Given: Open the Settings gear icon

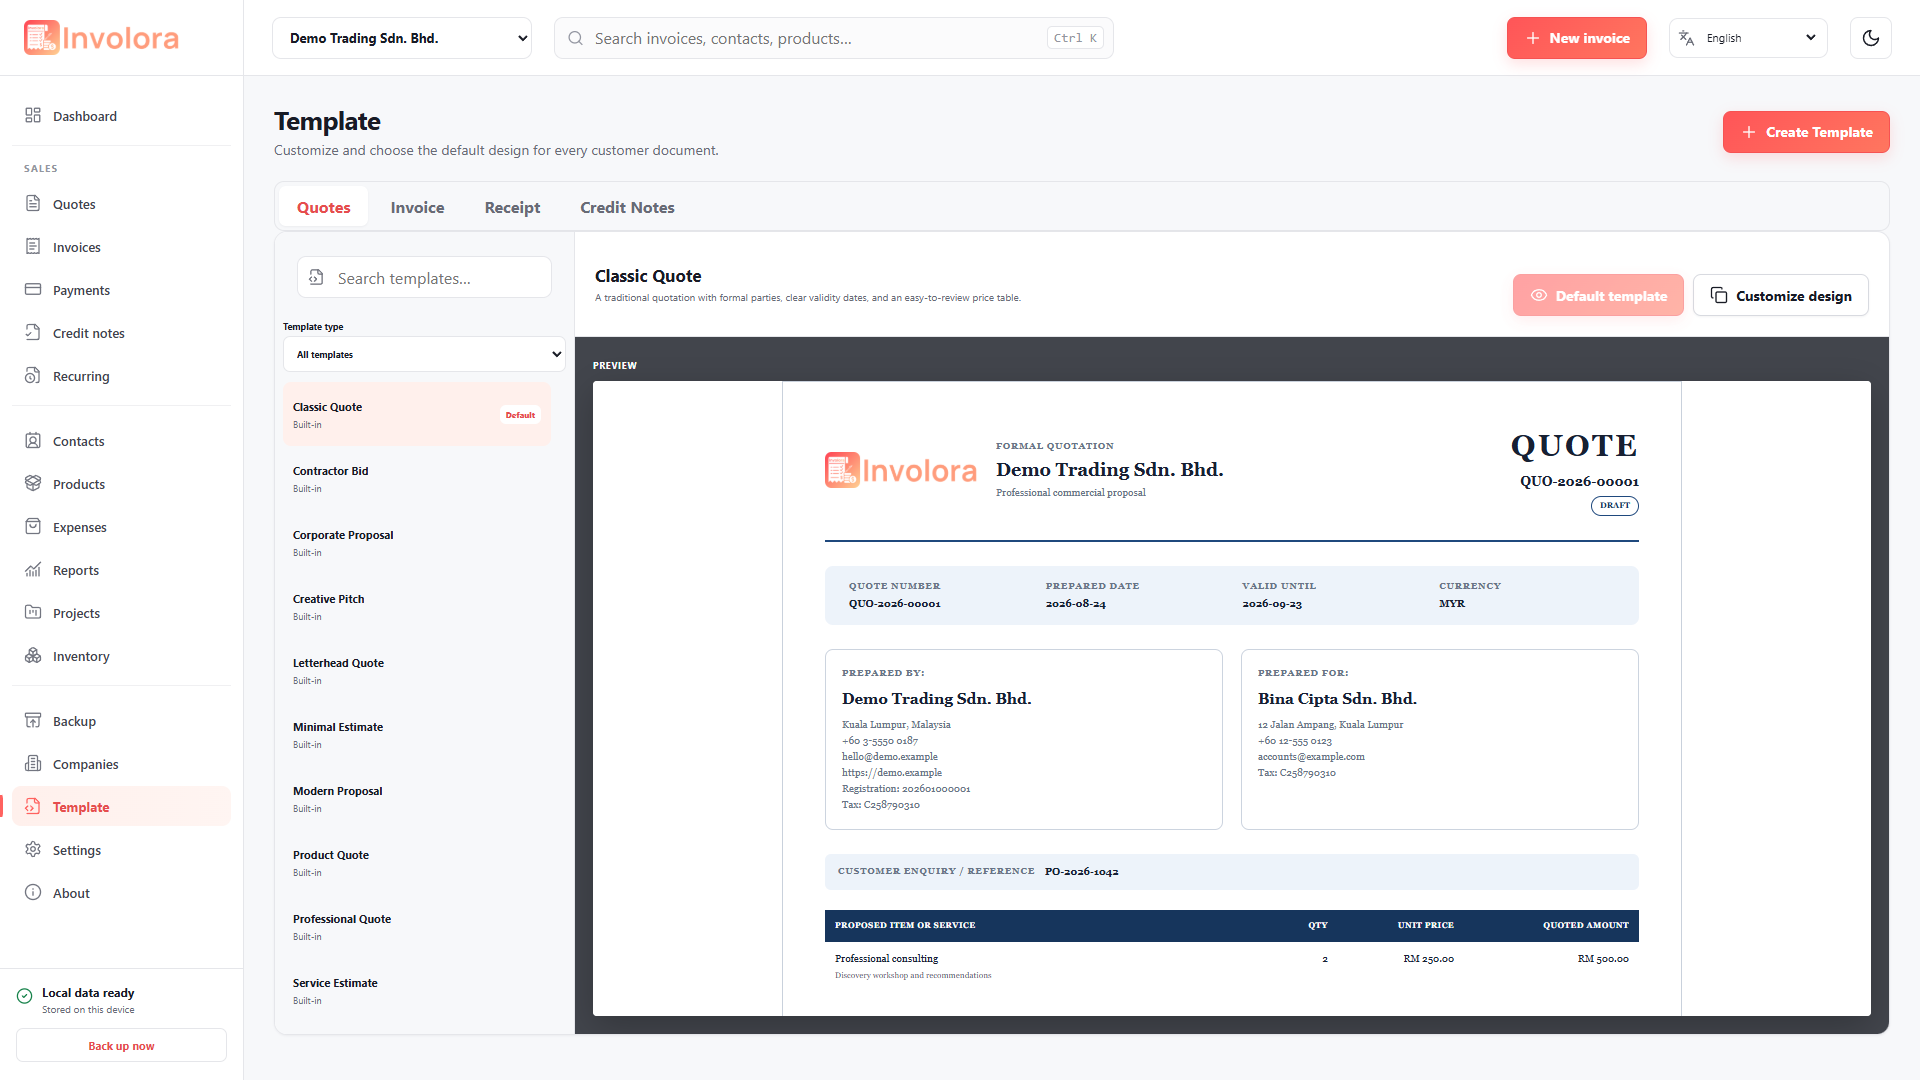Looking at the screenshot, I should 33,850.
